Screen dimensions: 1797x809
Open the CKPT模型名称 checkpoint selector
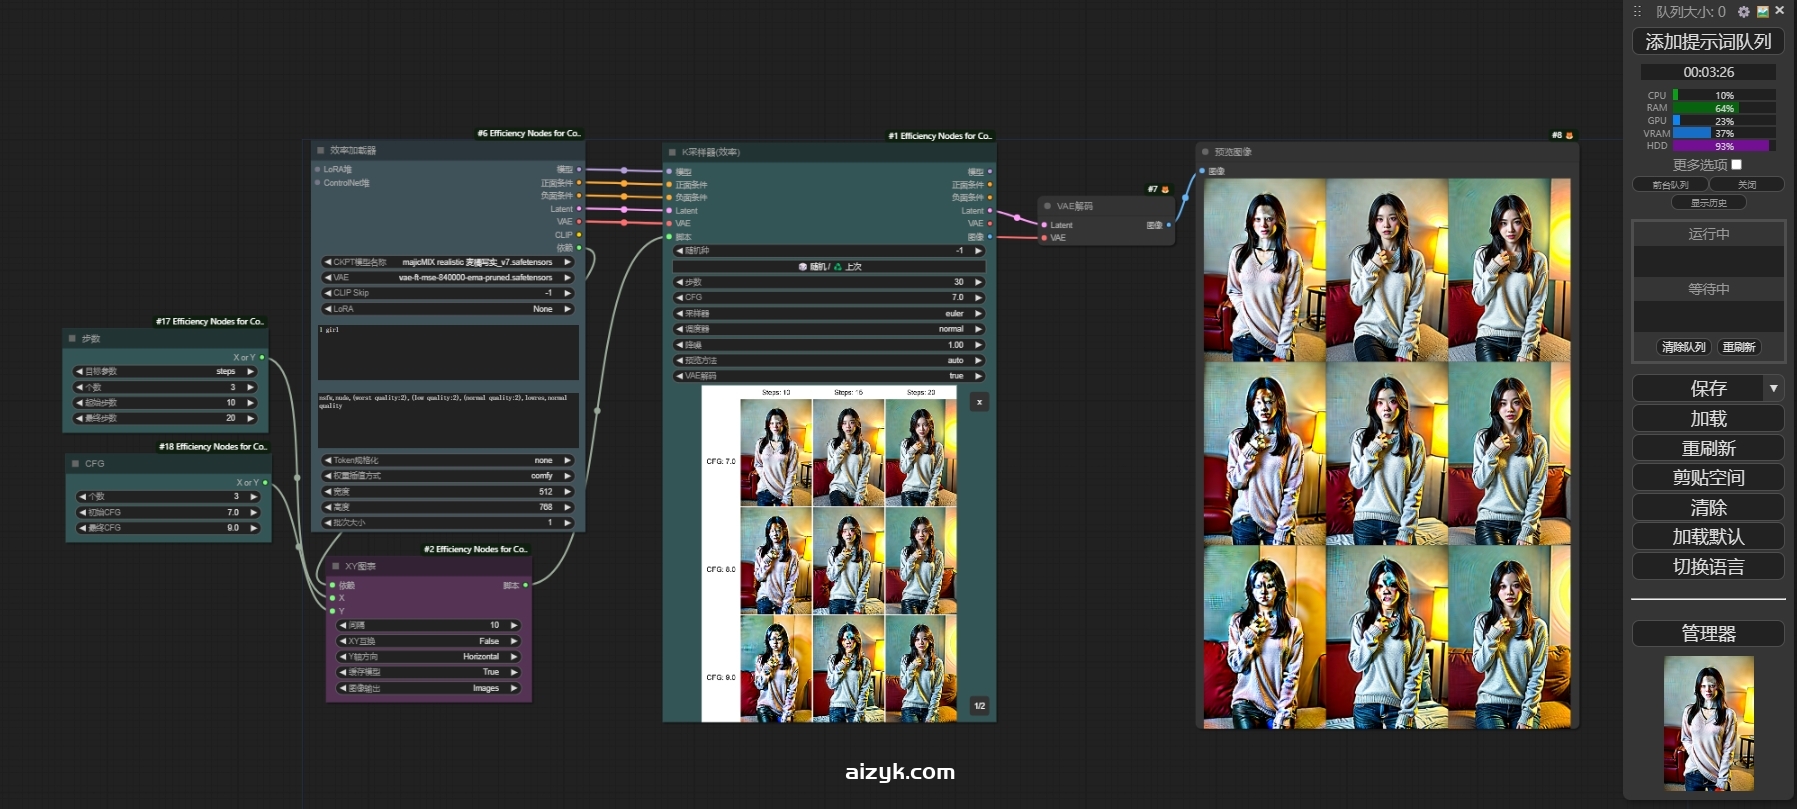pyautogui.click(x=448, y=262)
